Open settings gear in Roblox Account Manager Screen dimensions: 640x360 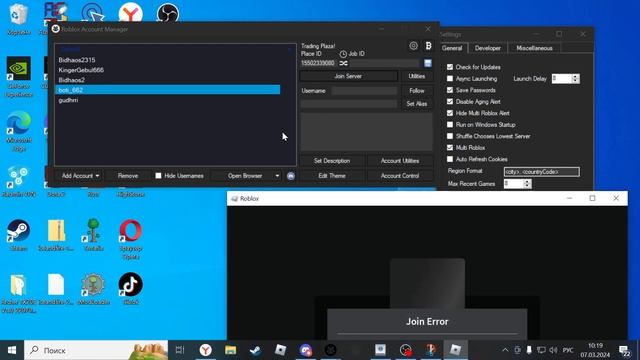[413, 46]
